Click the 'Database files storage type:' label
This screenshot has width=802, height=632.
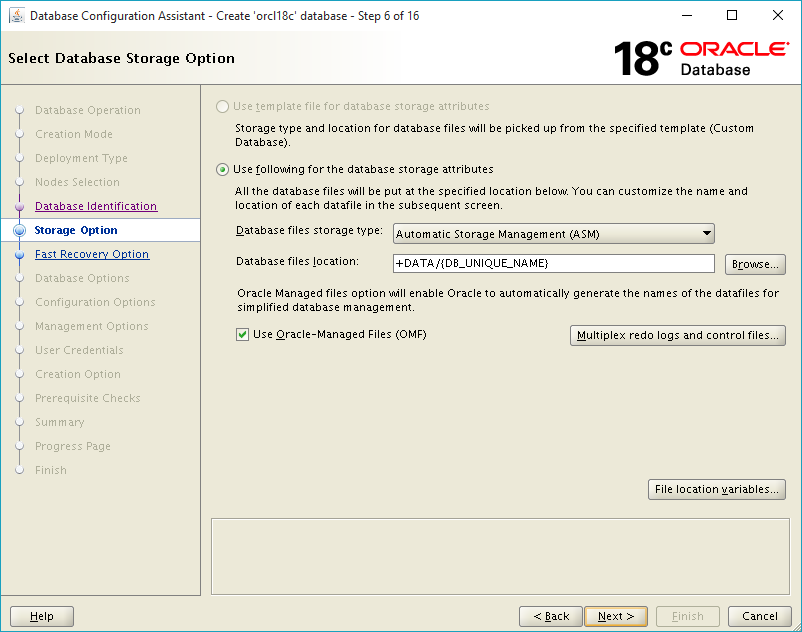pos(309,231)
